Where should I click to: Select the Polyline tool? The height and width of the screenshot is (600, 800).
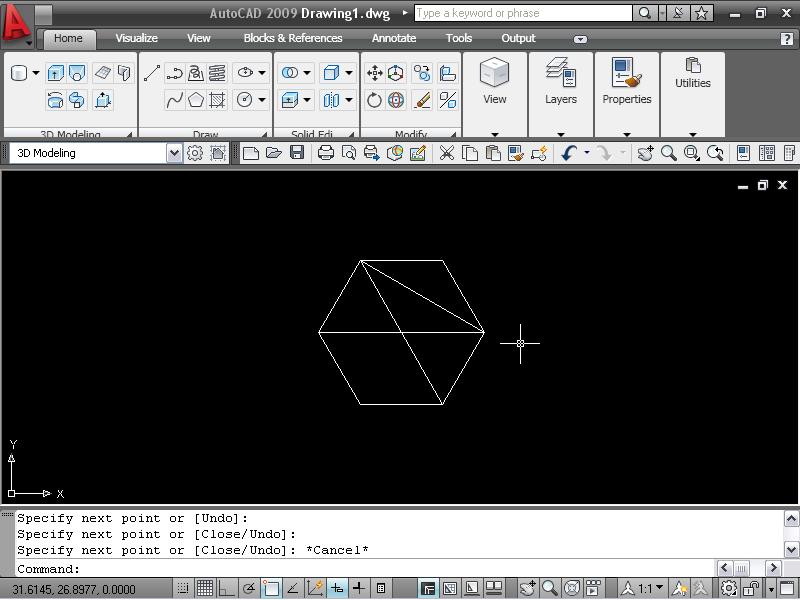174,73
